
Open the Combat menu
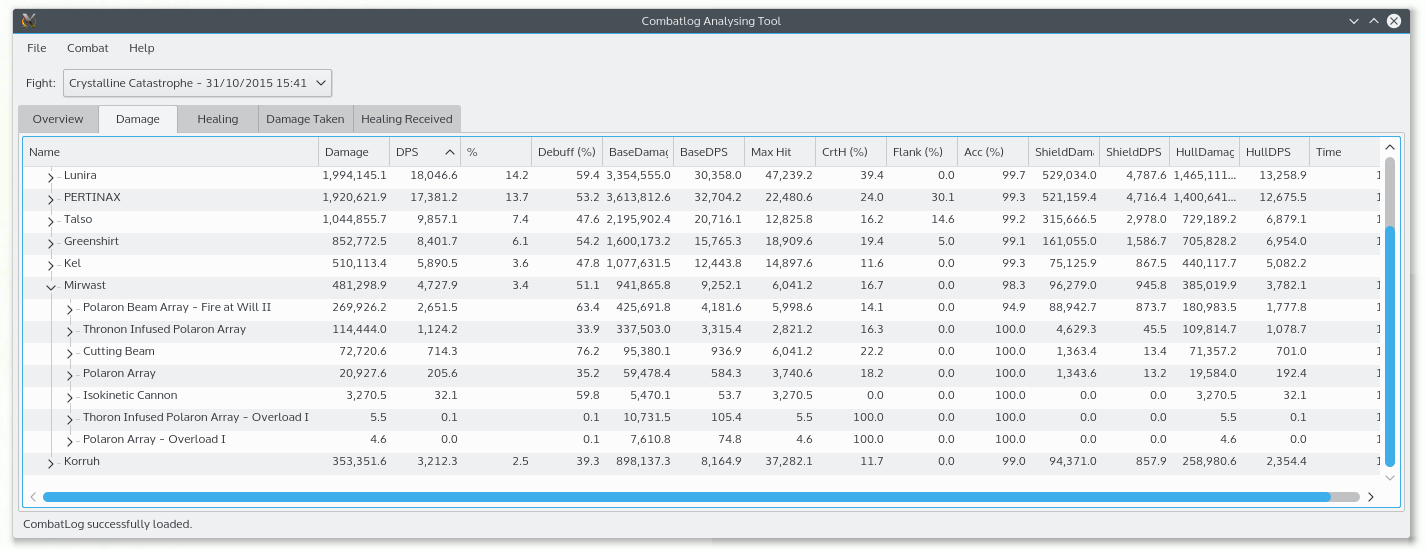tap(88, 48)
